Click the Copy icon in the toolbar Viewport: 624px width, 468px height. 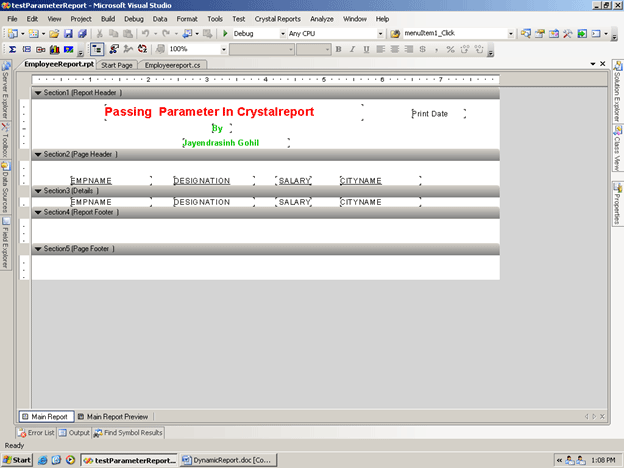113,34
